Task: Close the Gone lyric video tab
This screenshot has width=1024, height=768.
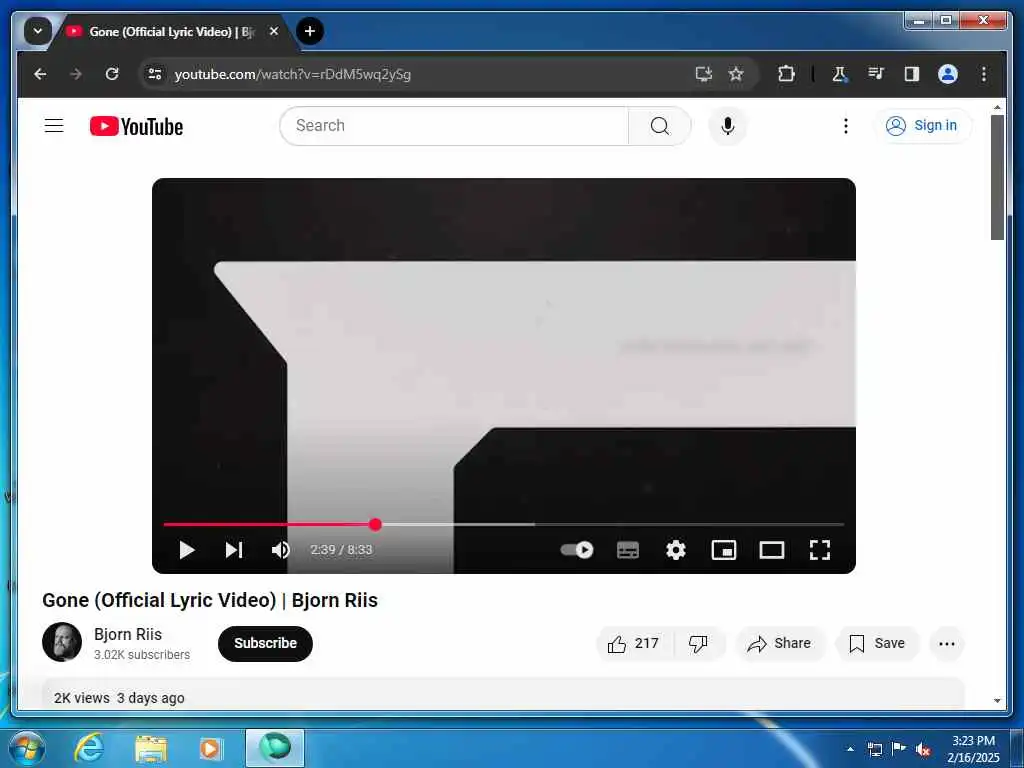Action: [x=274, y=31]
